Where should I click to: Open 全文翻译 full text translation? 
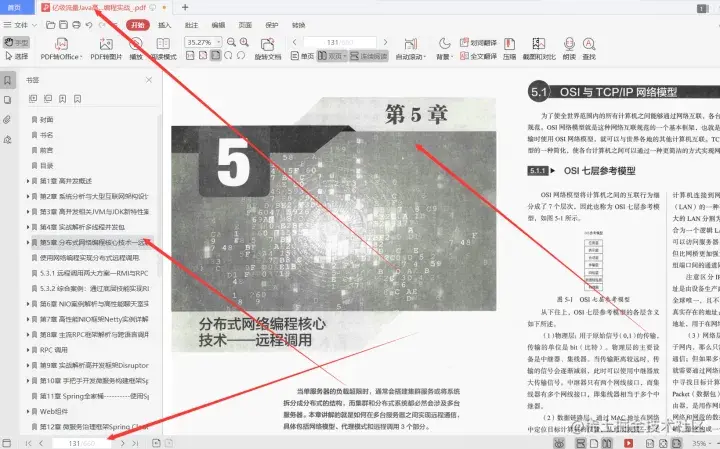click(478, 56)
